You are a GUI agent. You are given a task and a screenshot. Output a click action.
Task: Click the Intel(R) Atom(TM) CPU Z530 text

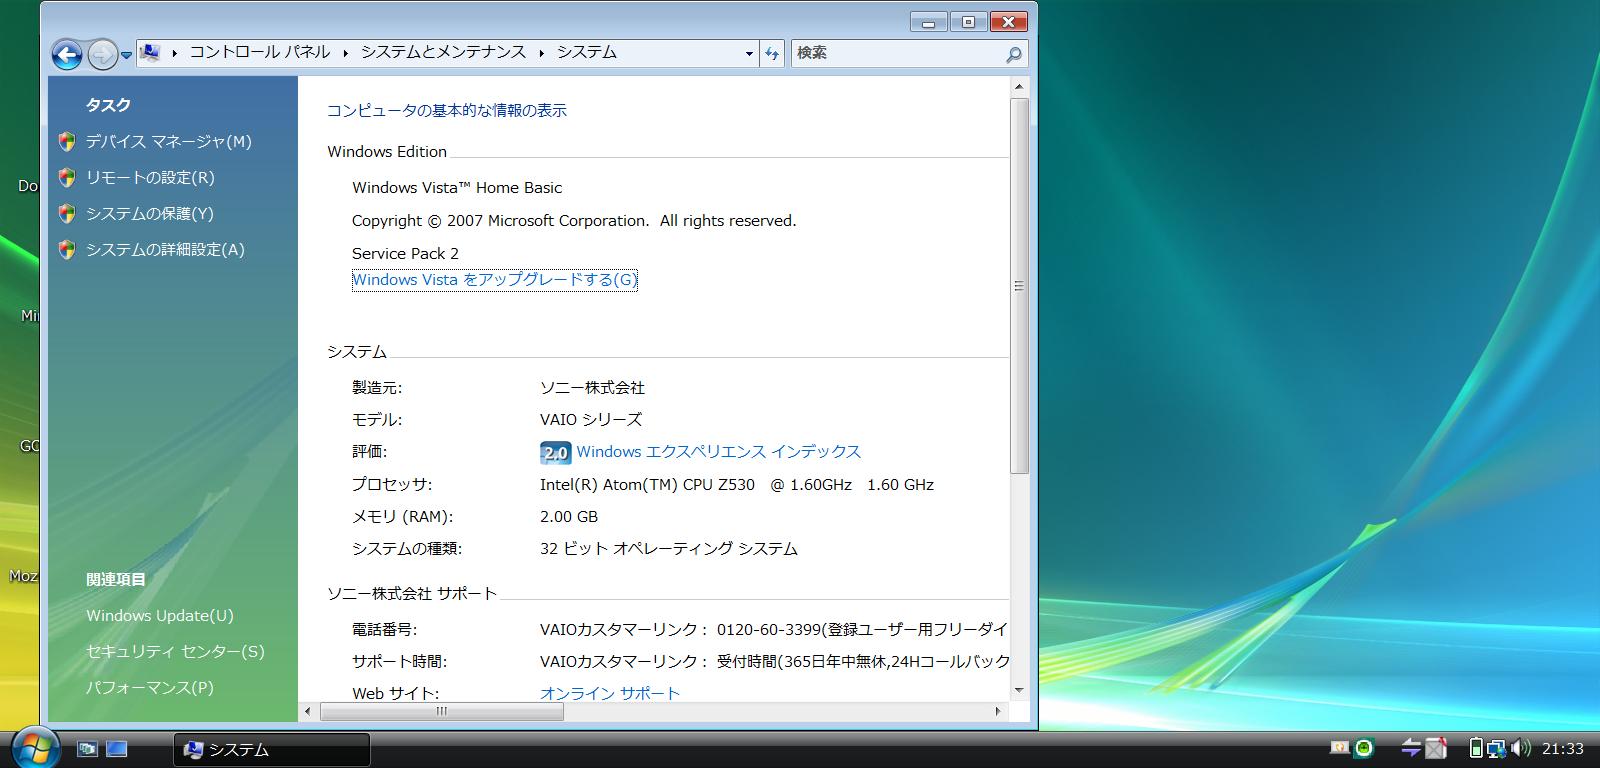tap(647, 484)
